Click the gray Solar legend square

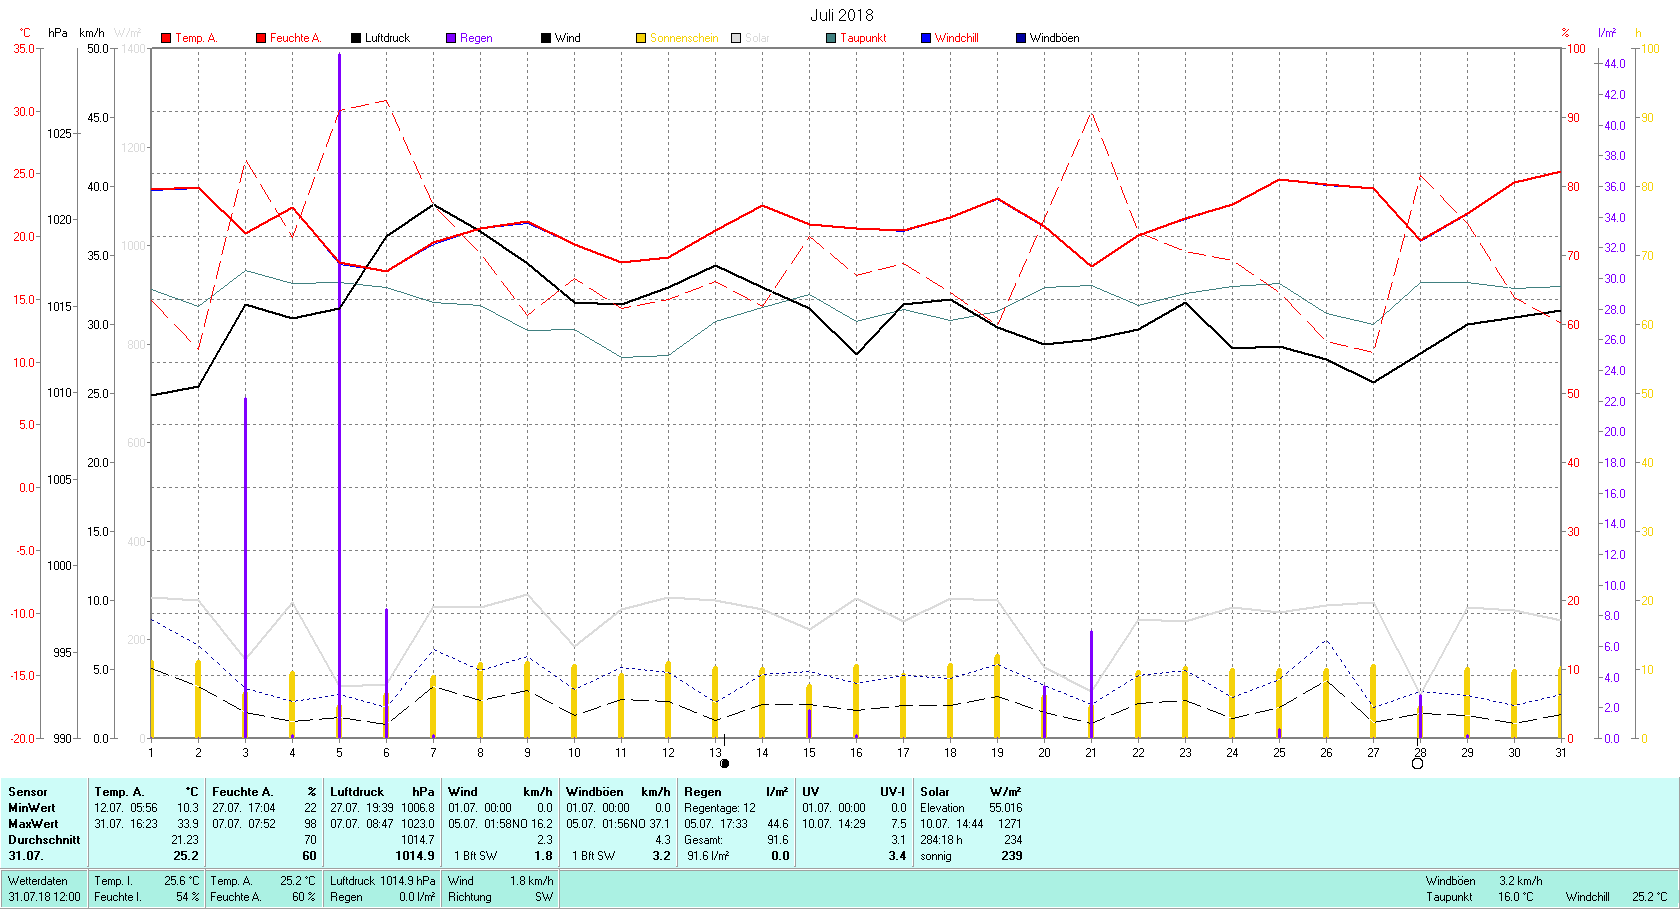pyautogui.click(x=736, y=38)
